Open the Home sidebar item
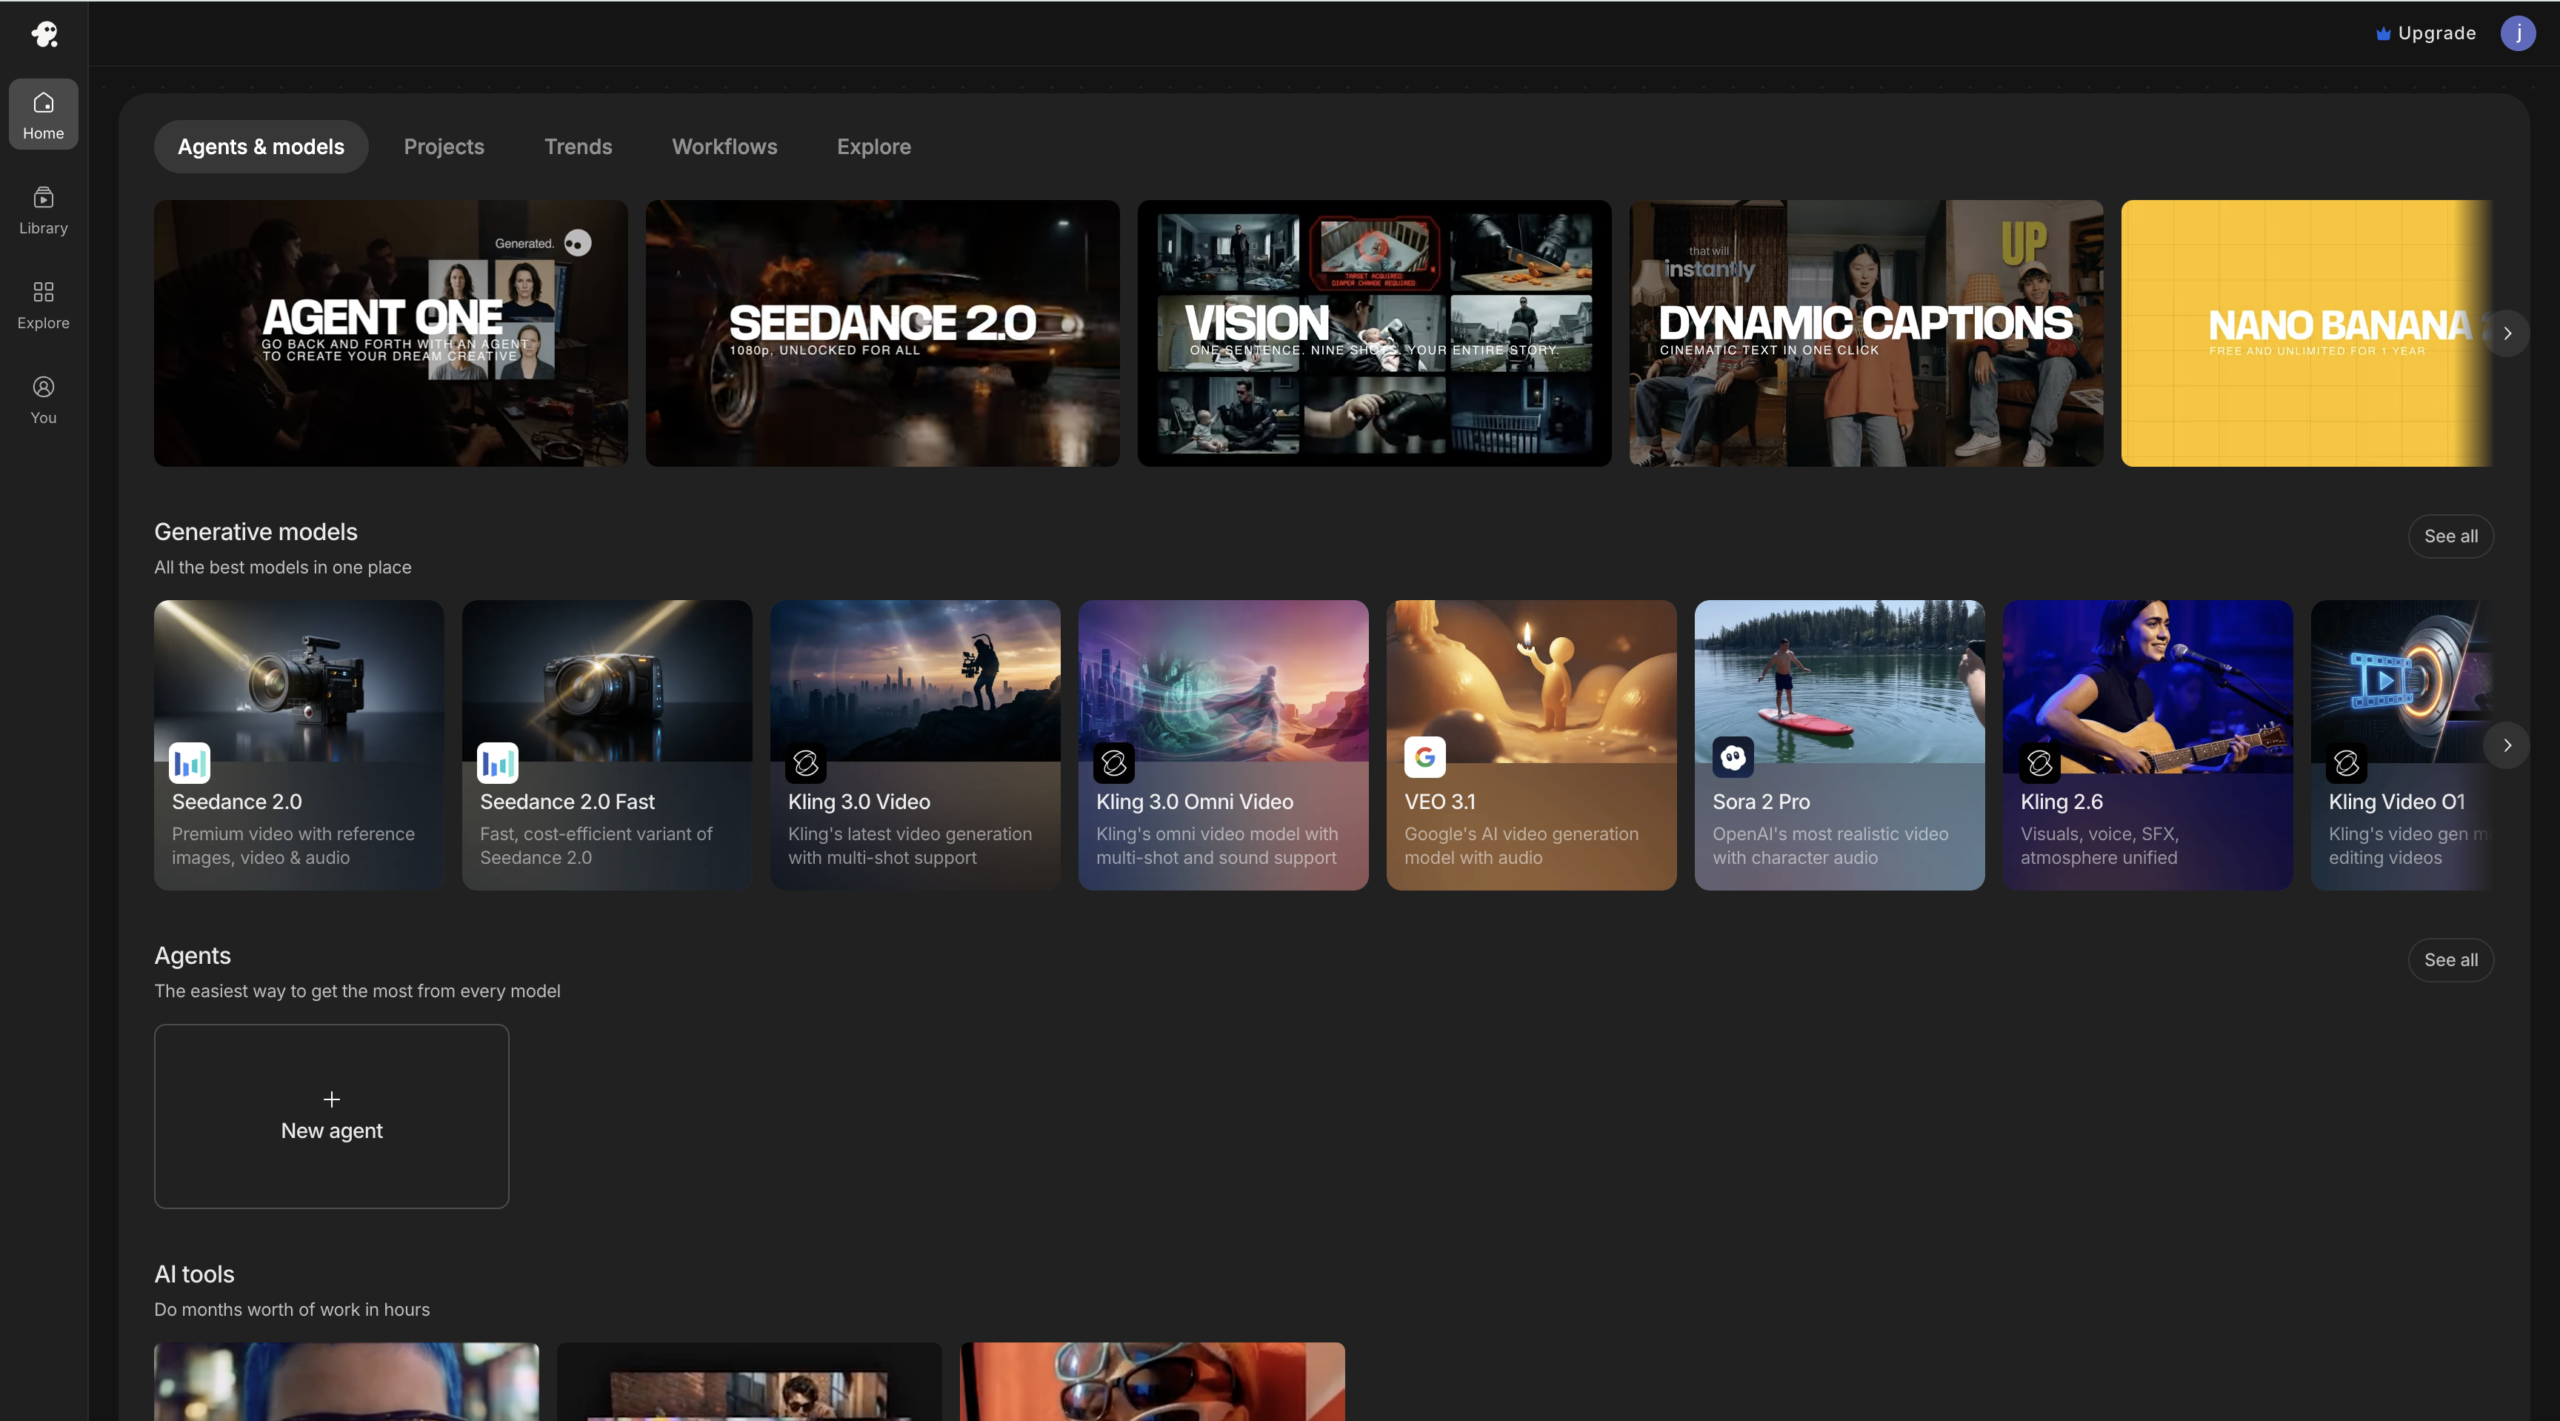Image resolution: width=2560 pixels, height=1421 pixels. tap(43, 115)
